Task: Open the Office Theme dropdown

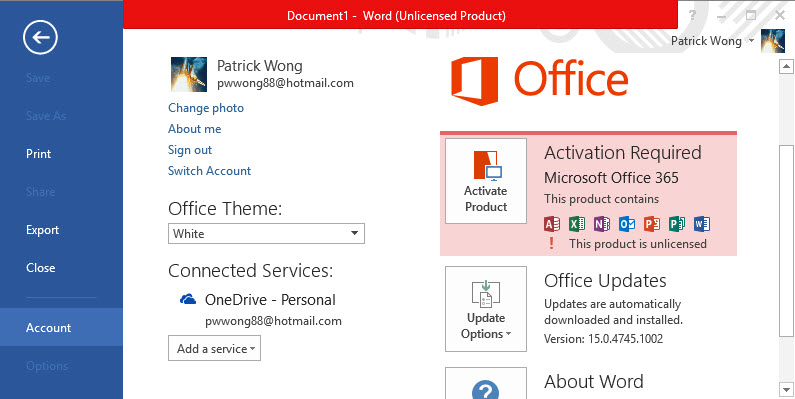Action: [x=266, y=234]
